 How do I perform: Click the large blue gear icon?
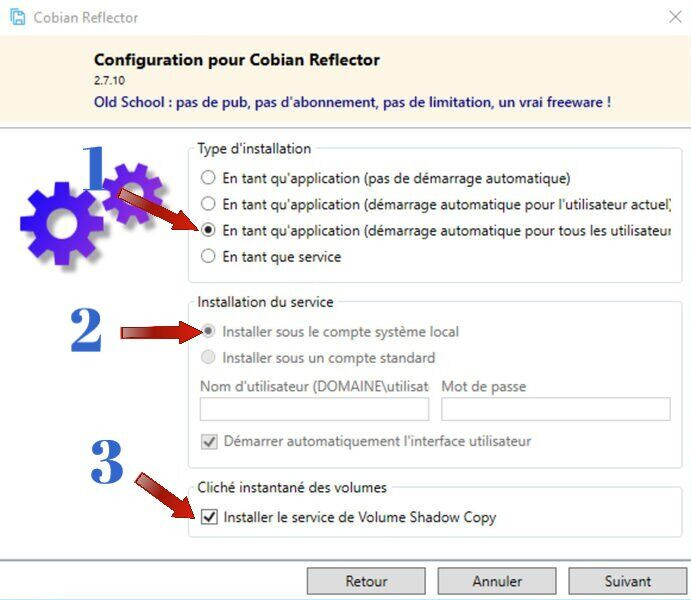[61, 224]
